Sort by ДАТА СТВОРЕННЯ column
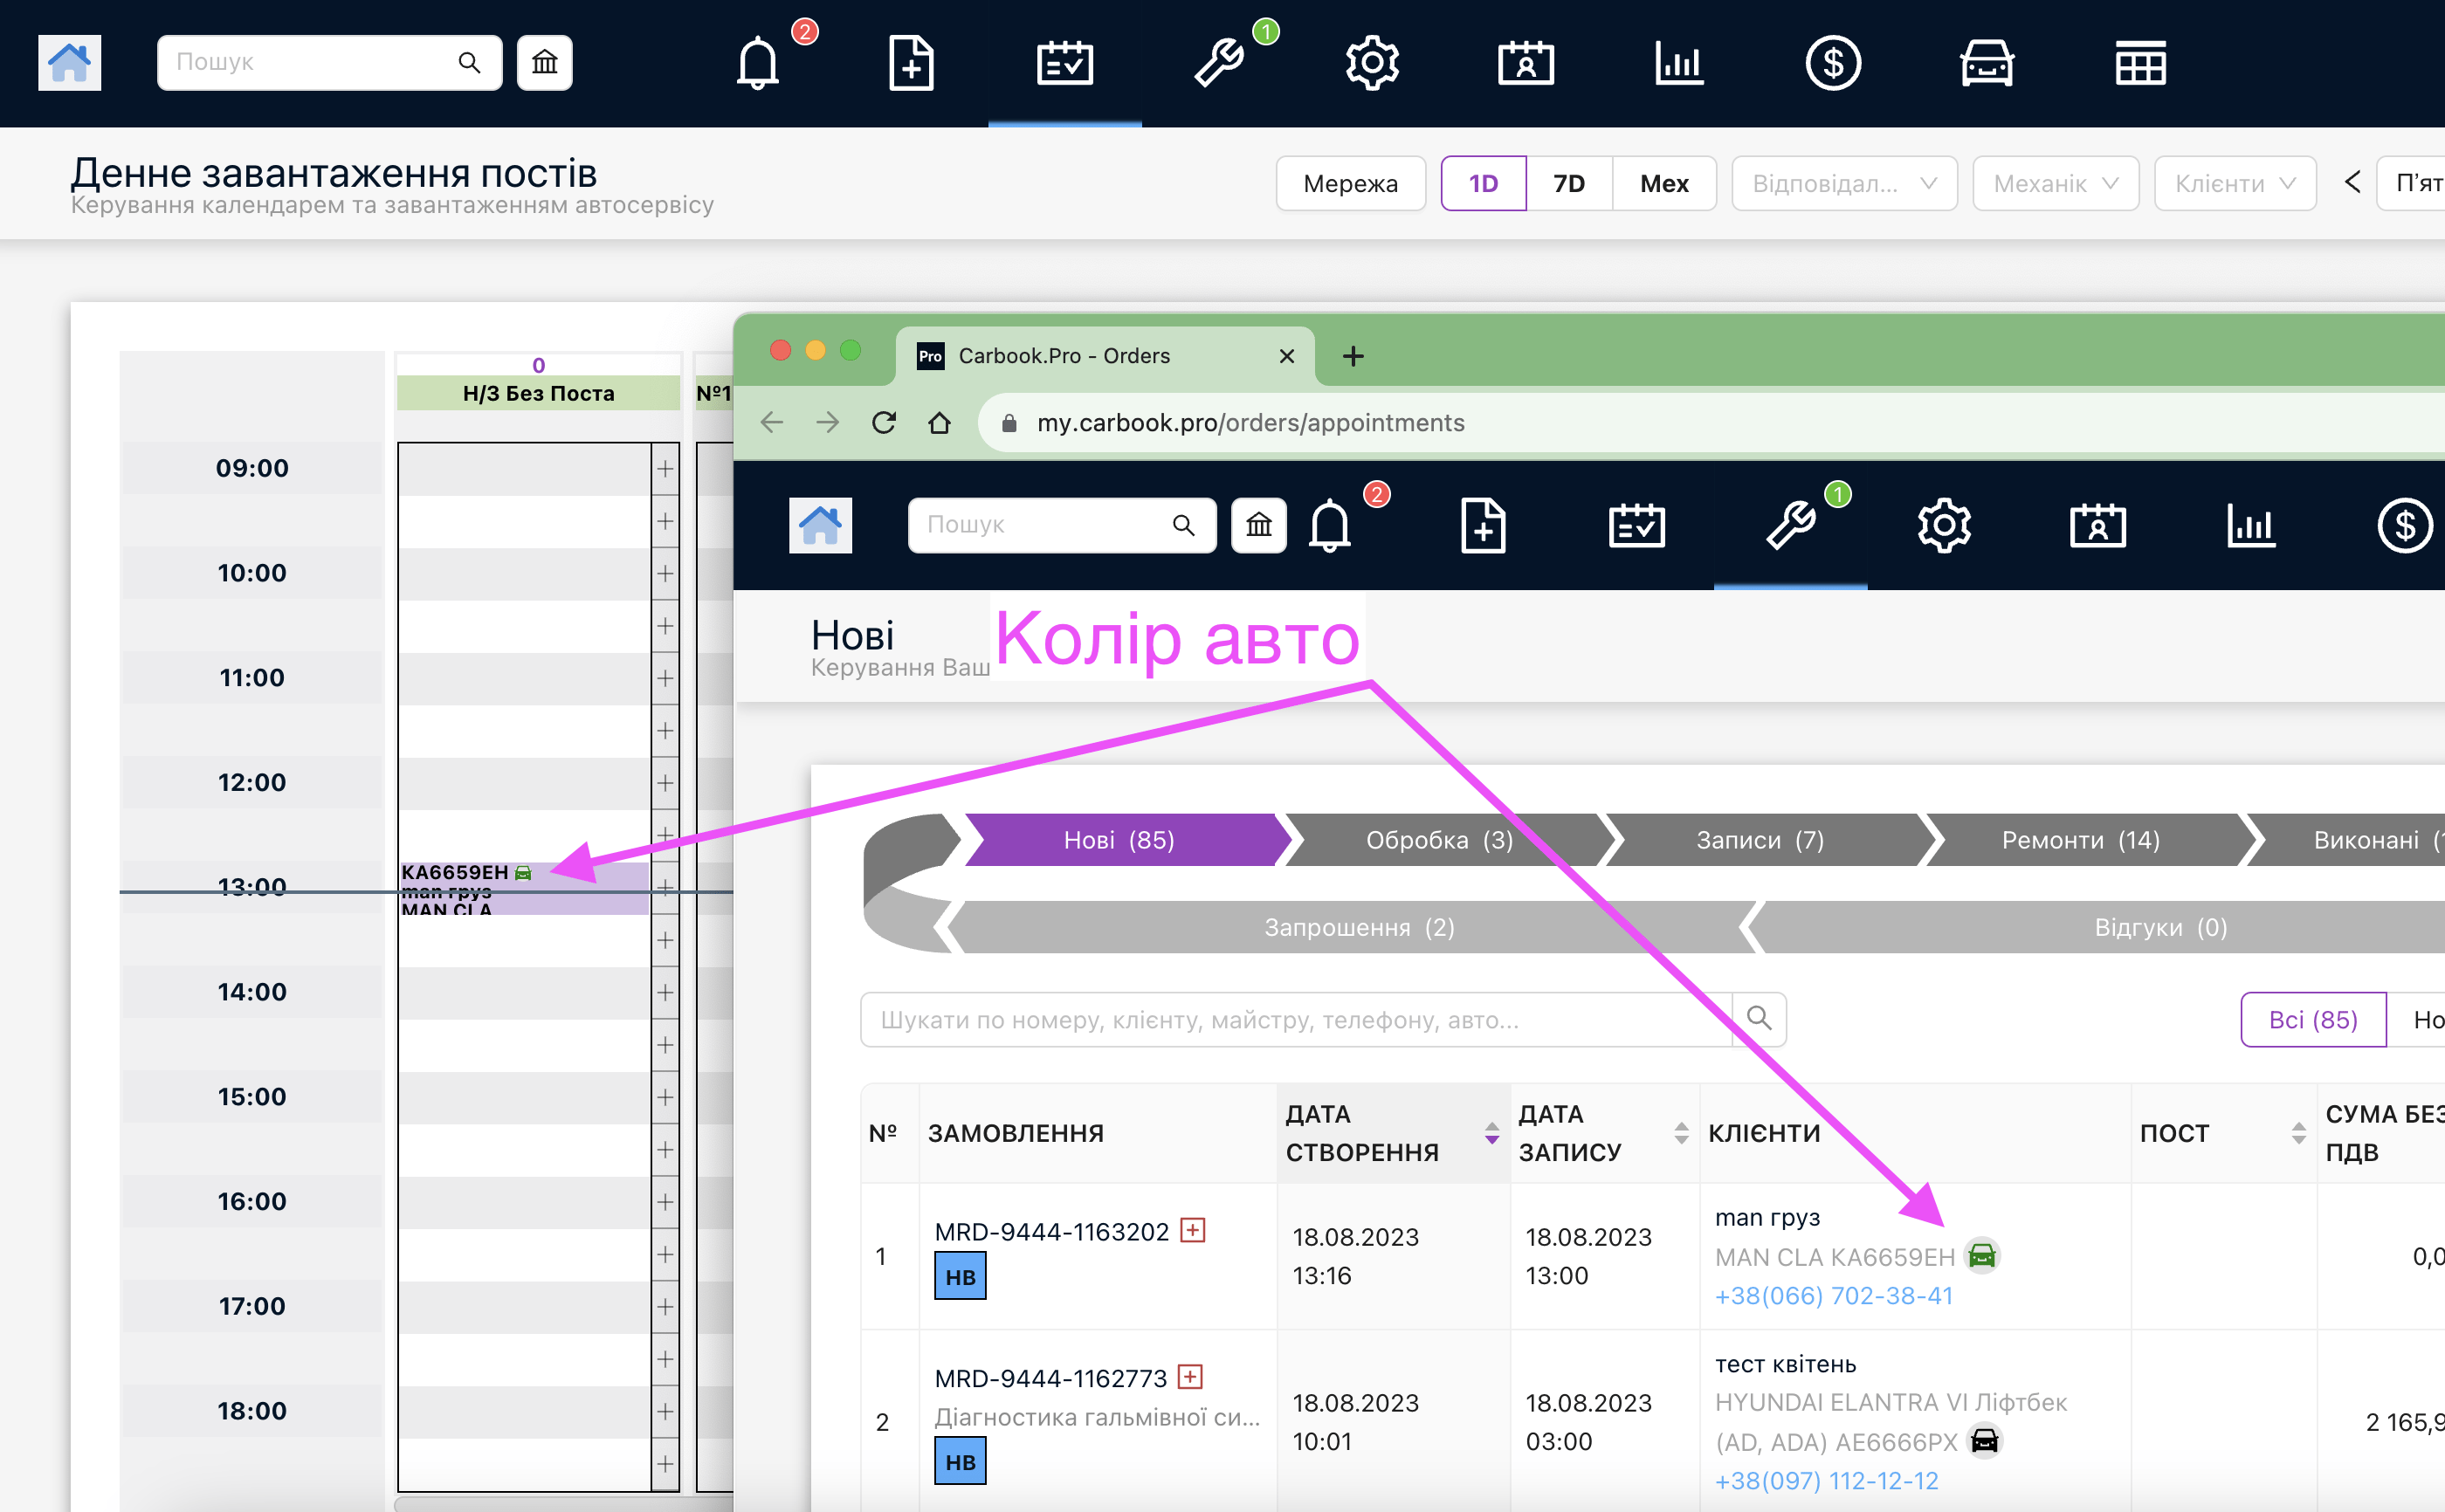The image size is (2445, 1512). 1393,1133
